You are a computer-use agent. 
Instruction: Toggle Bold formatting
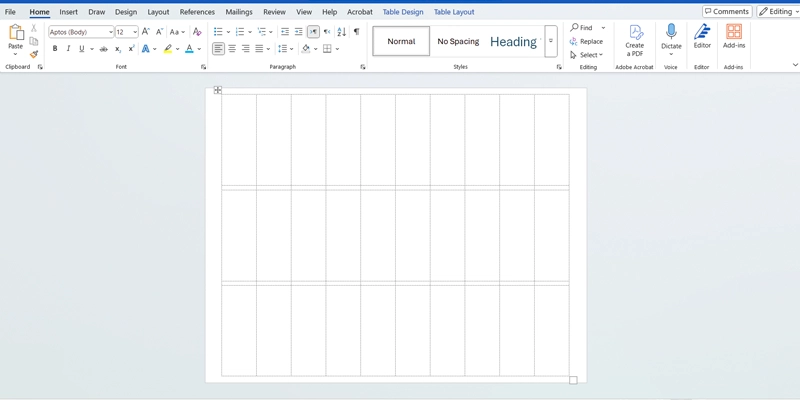(55, 49)
